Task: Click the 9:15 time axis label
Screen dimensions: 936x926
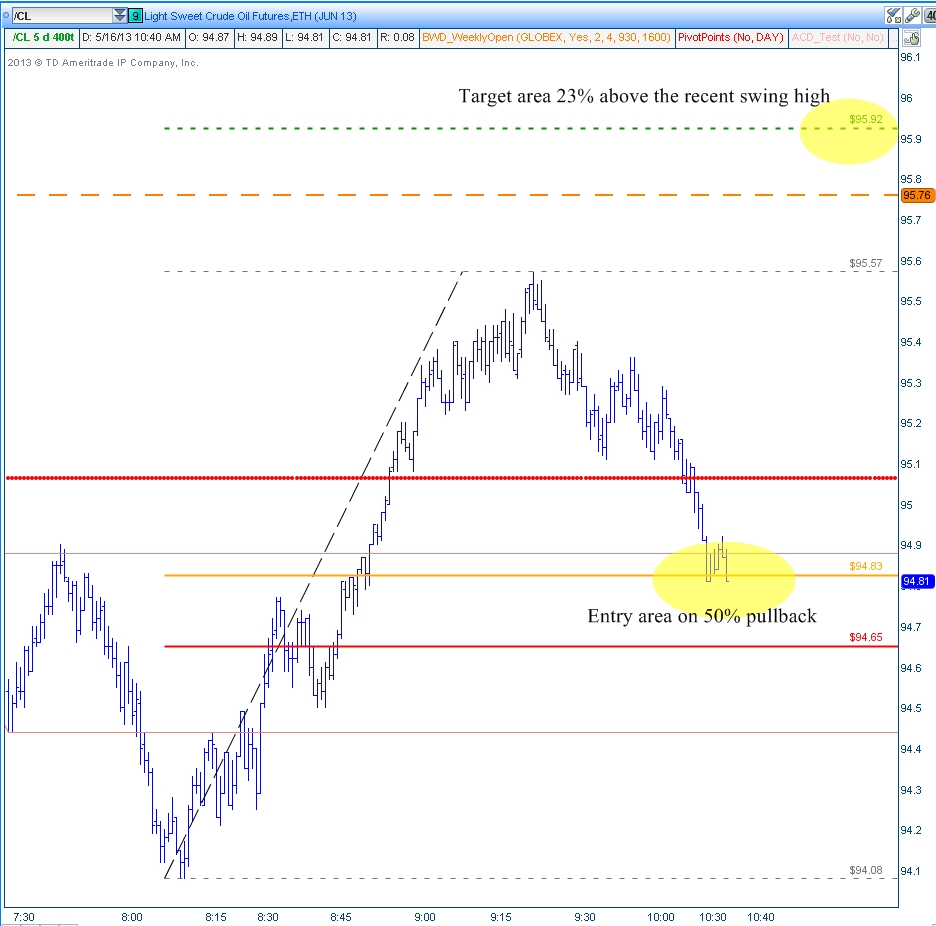Action: point(501,917)
